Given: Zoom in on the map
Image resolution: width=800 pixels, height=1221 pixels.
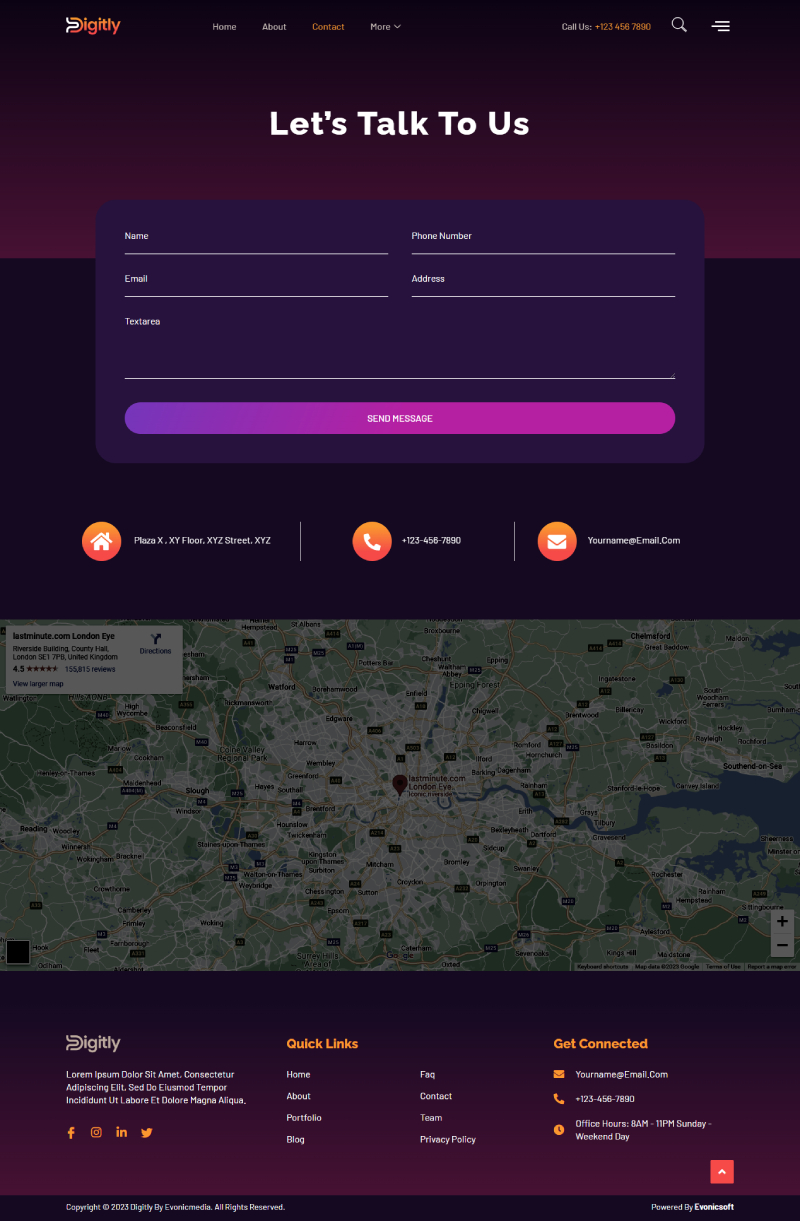Looking at the screenshot, I should click(782, 921).
